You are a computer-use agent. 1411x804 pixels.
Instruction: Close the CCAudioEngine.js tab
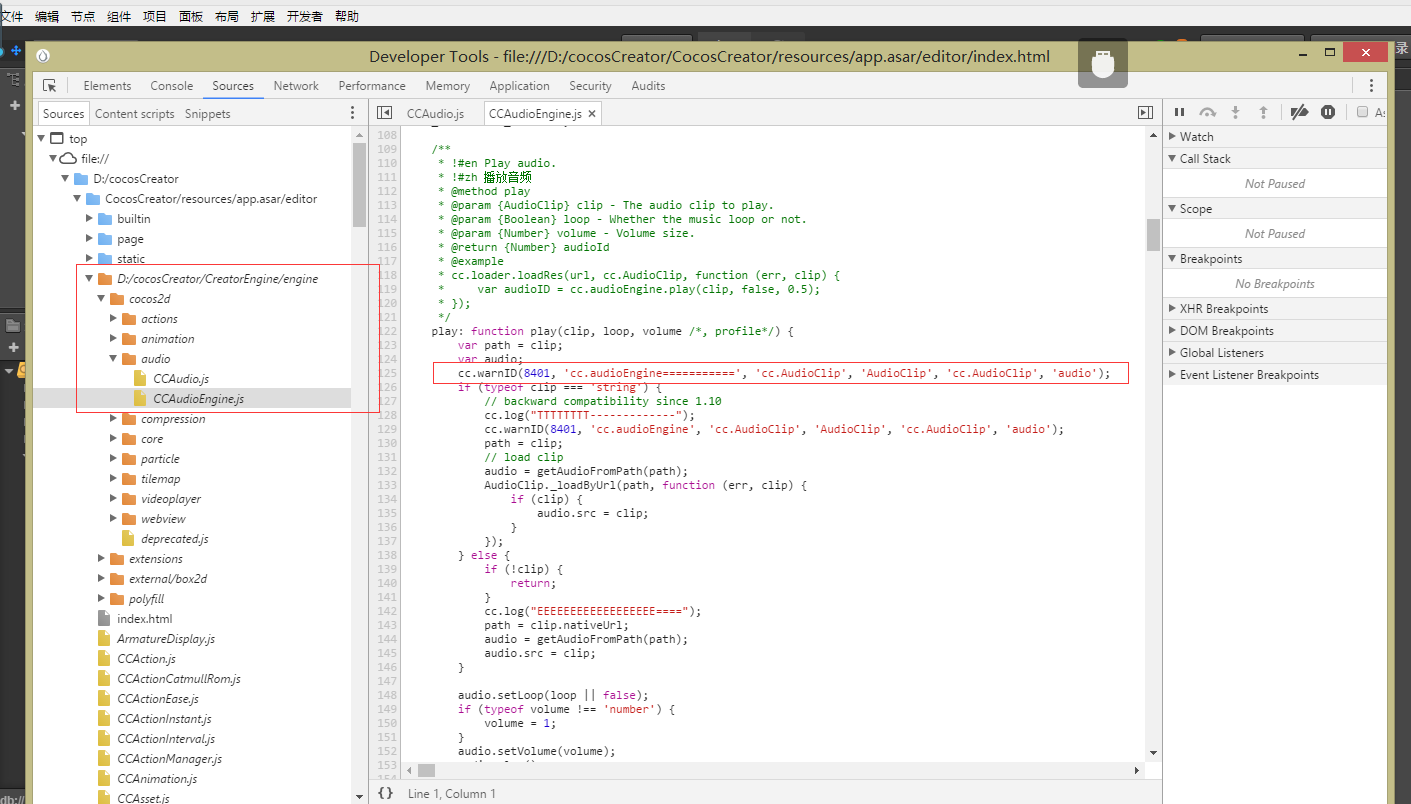click(592, 114)
